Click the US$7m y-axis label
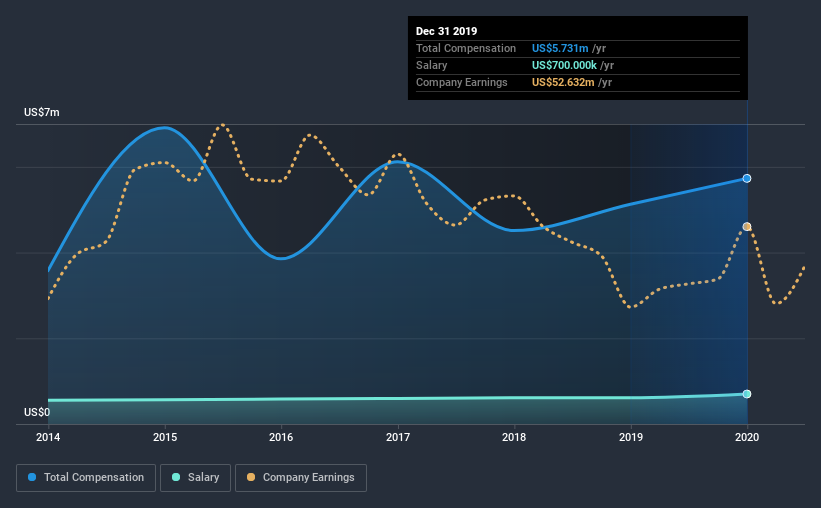The image size is (821, 508). pyautogui.click(x=42, y=113)
